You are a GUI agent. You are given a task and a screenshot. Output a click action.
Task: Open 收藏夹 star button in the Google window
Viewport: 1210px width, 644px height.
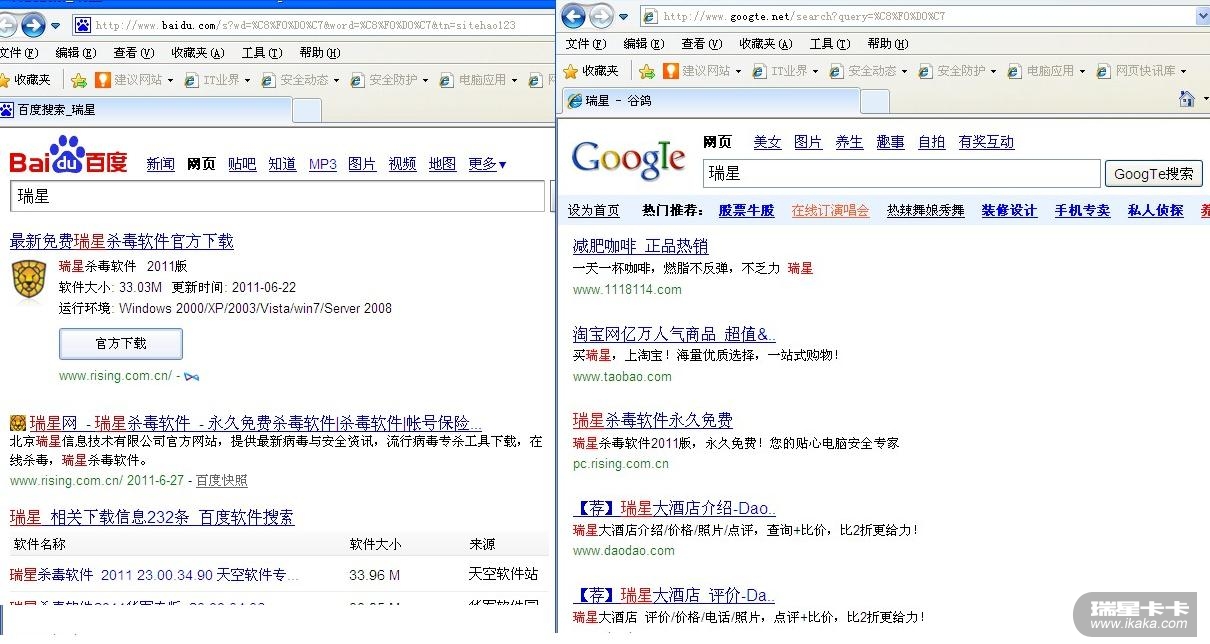(x=591, y=71)
